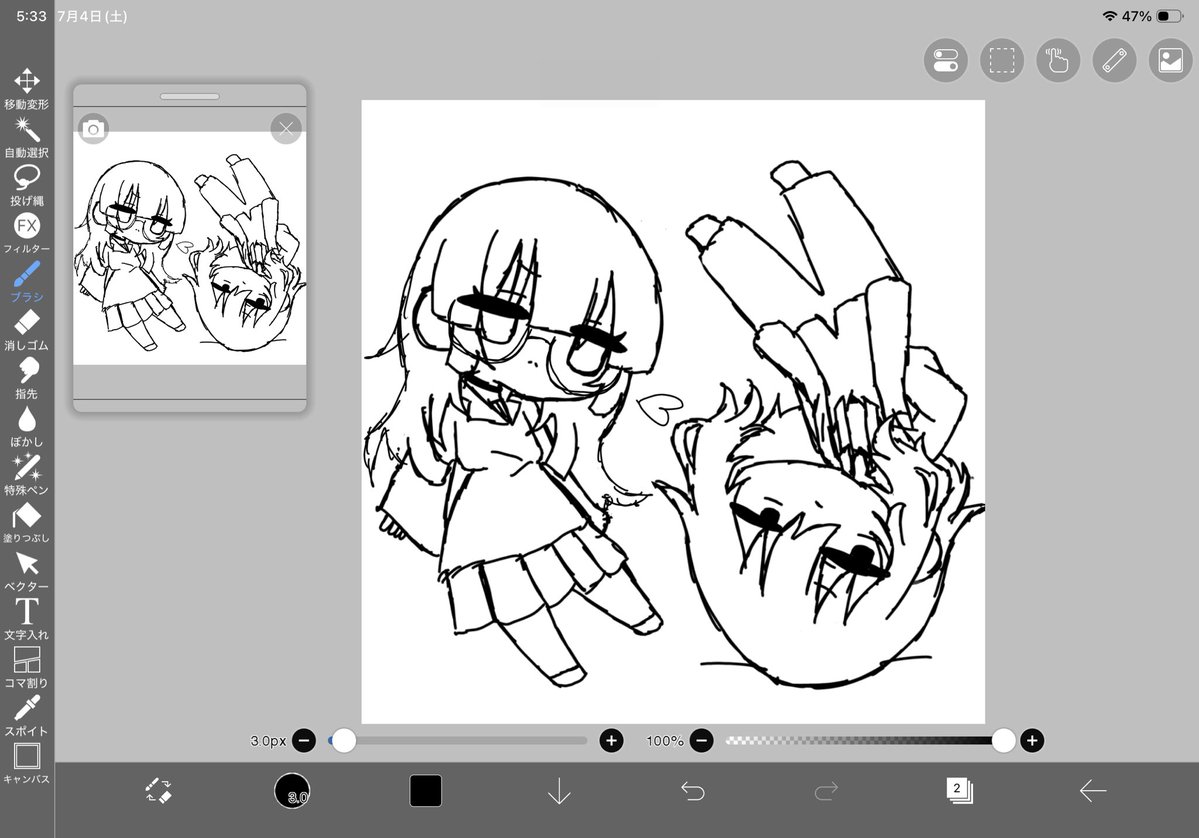This screenshot has height=838, width=1199.
Task: Open the Filter (フィルター) FX tool
Action: pos(27,233)
